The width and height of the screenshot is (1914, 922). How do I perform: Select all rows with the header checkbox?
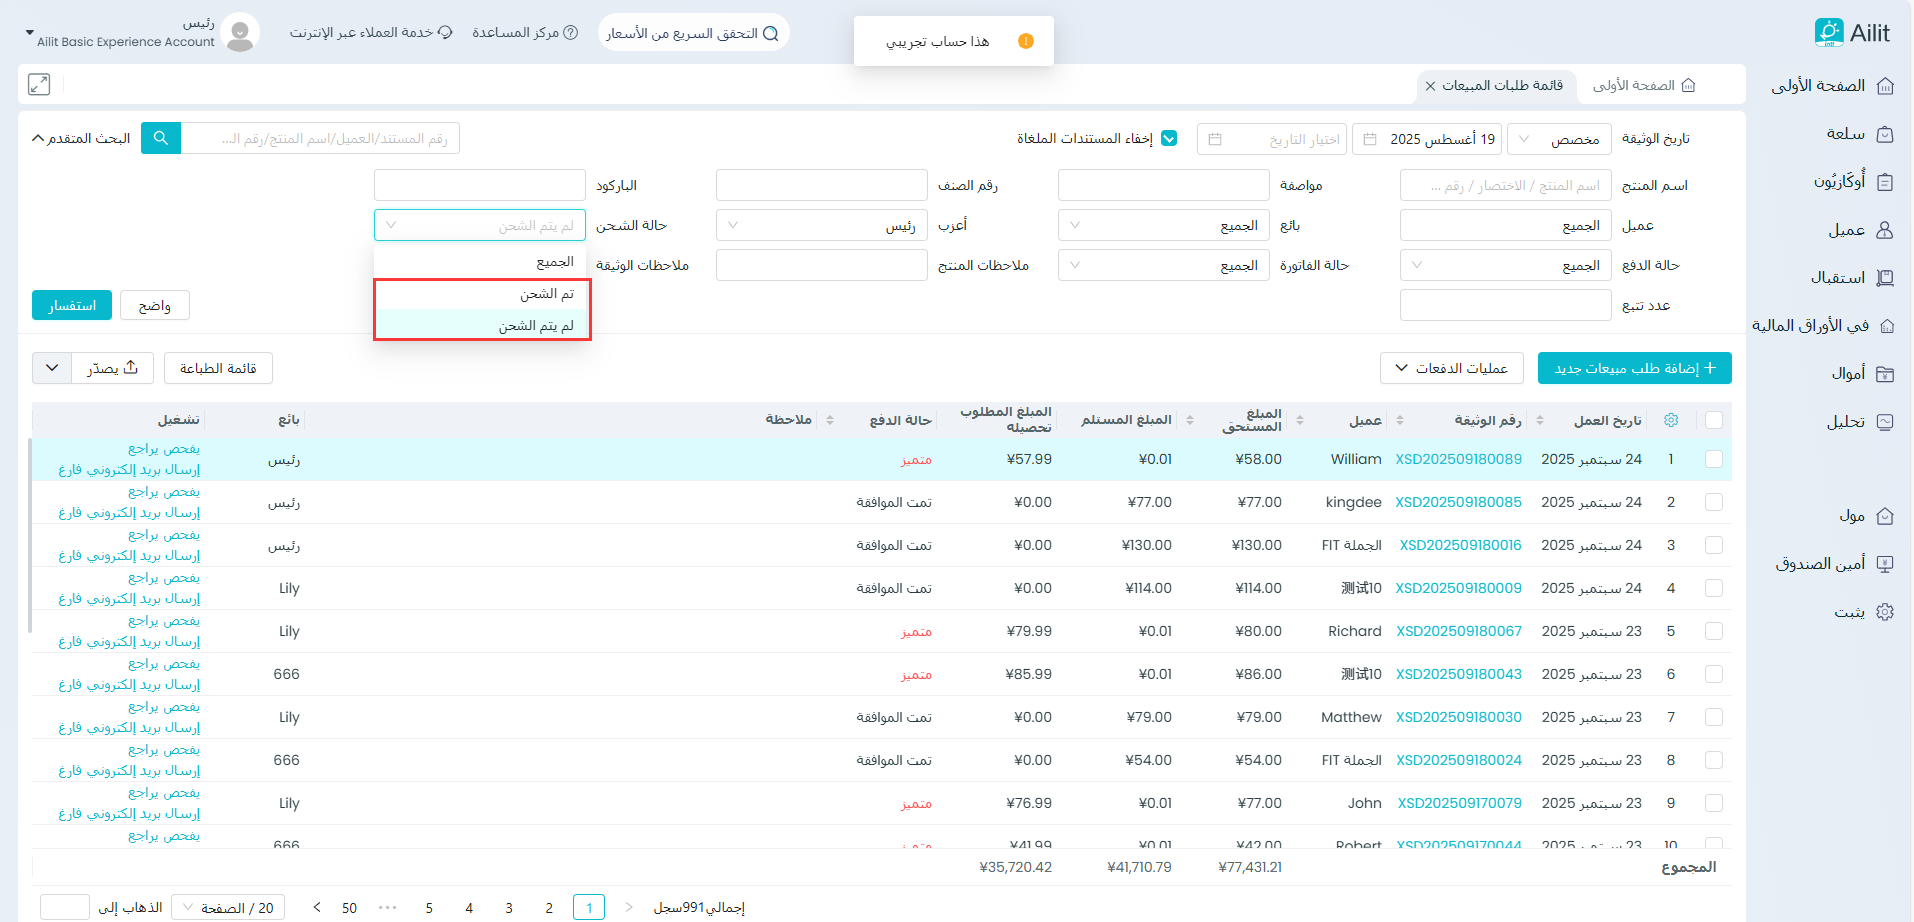[x=1714, y=420]
